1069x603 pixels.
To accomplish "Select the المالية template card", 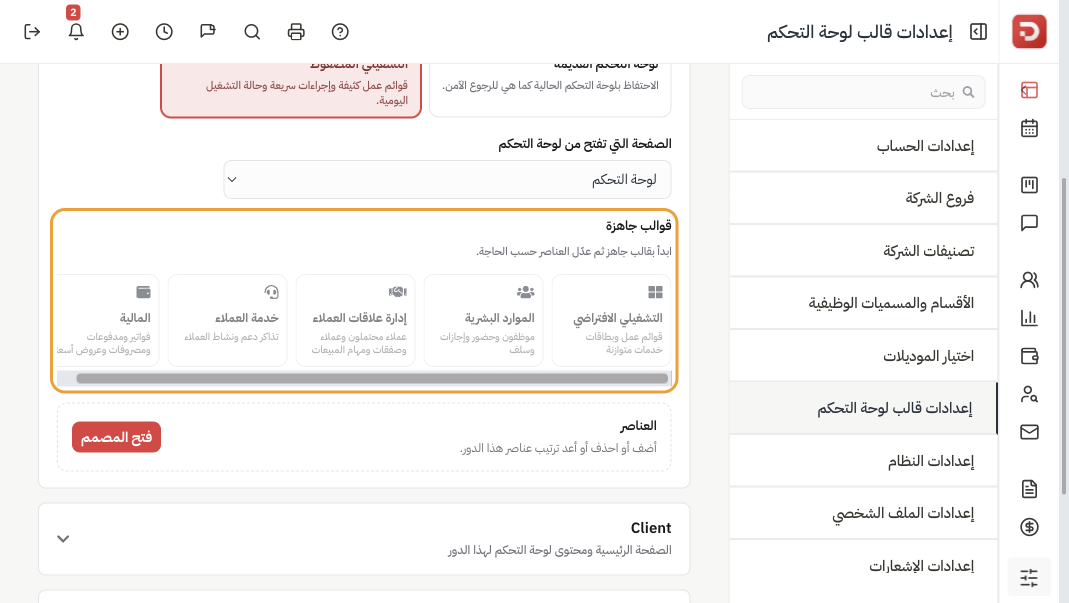I will click(108, 321).
